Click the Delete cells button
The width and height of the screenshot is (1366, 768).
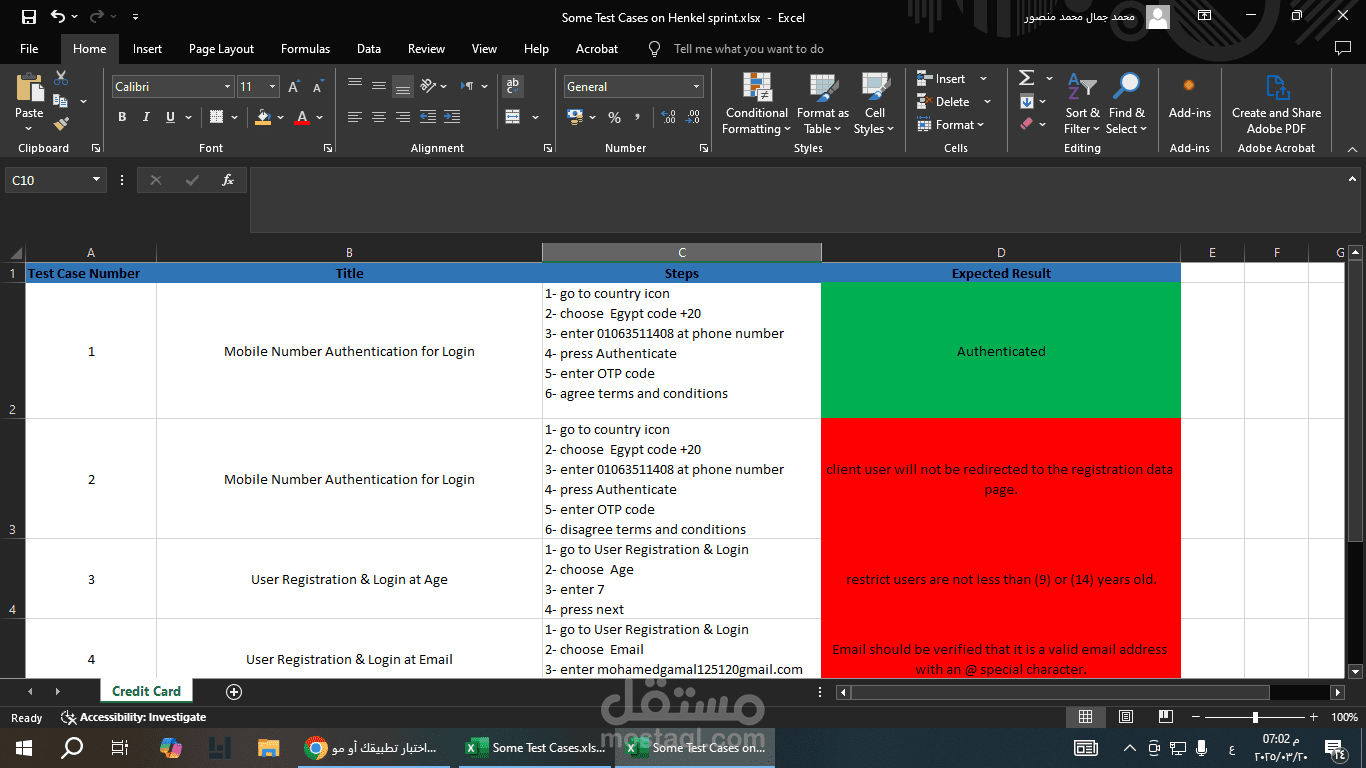point(942,102)
